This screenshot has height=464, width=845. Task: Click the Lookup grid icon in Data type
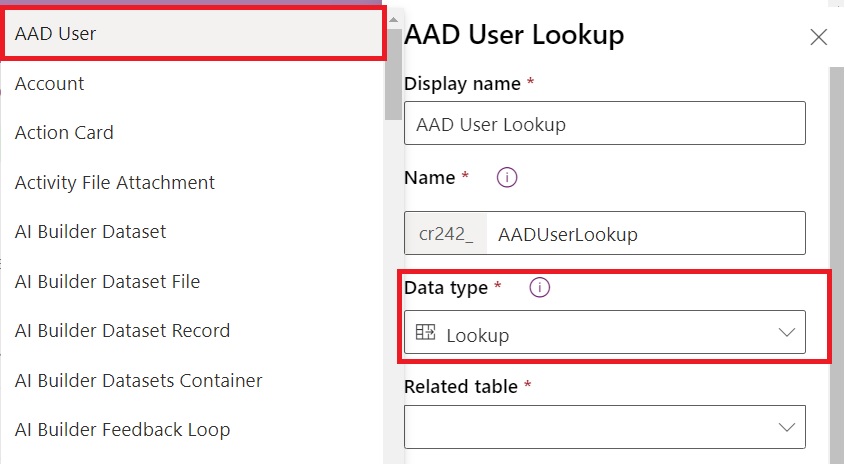(425, 334)
